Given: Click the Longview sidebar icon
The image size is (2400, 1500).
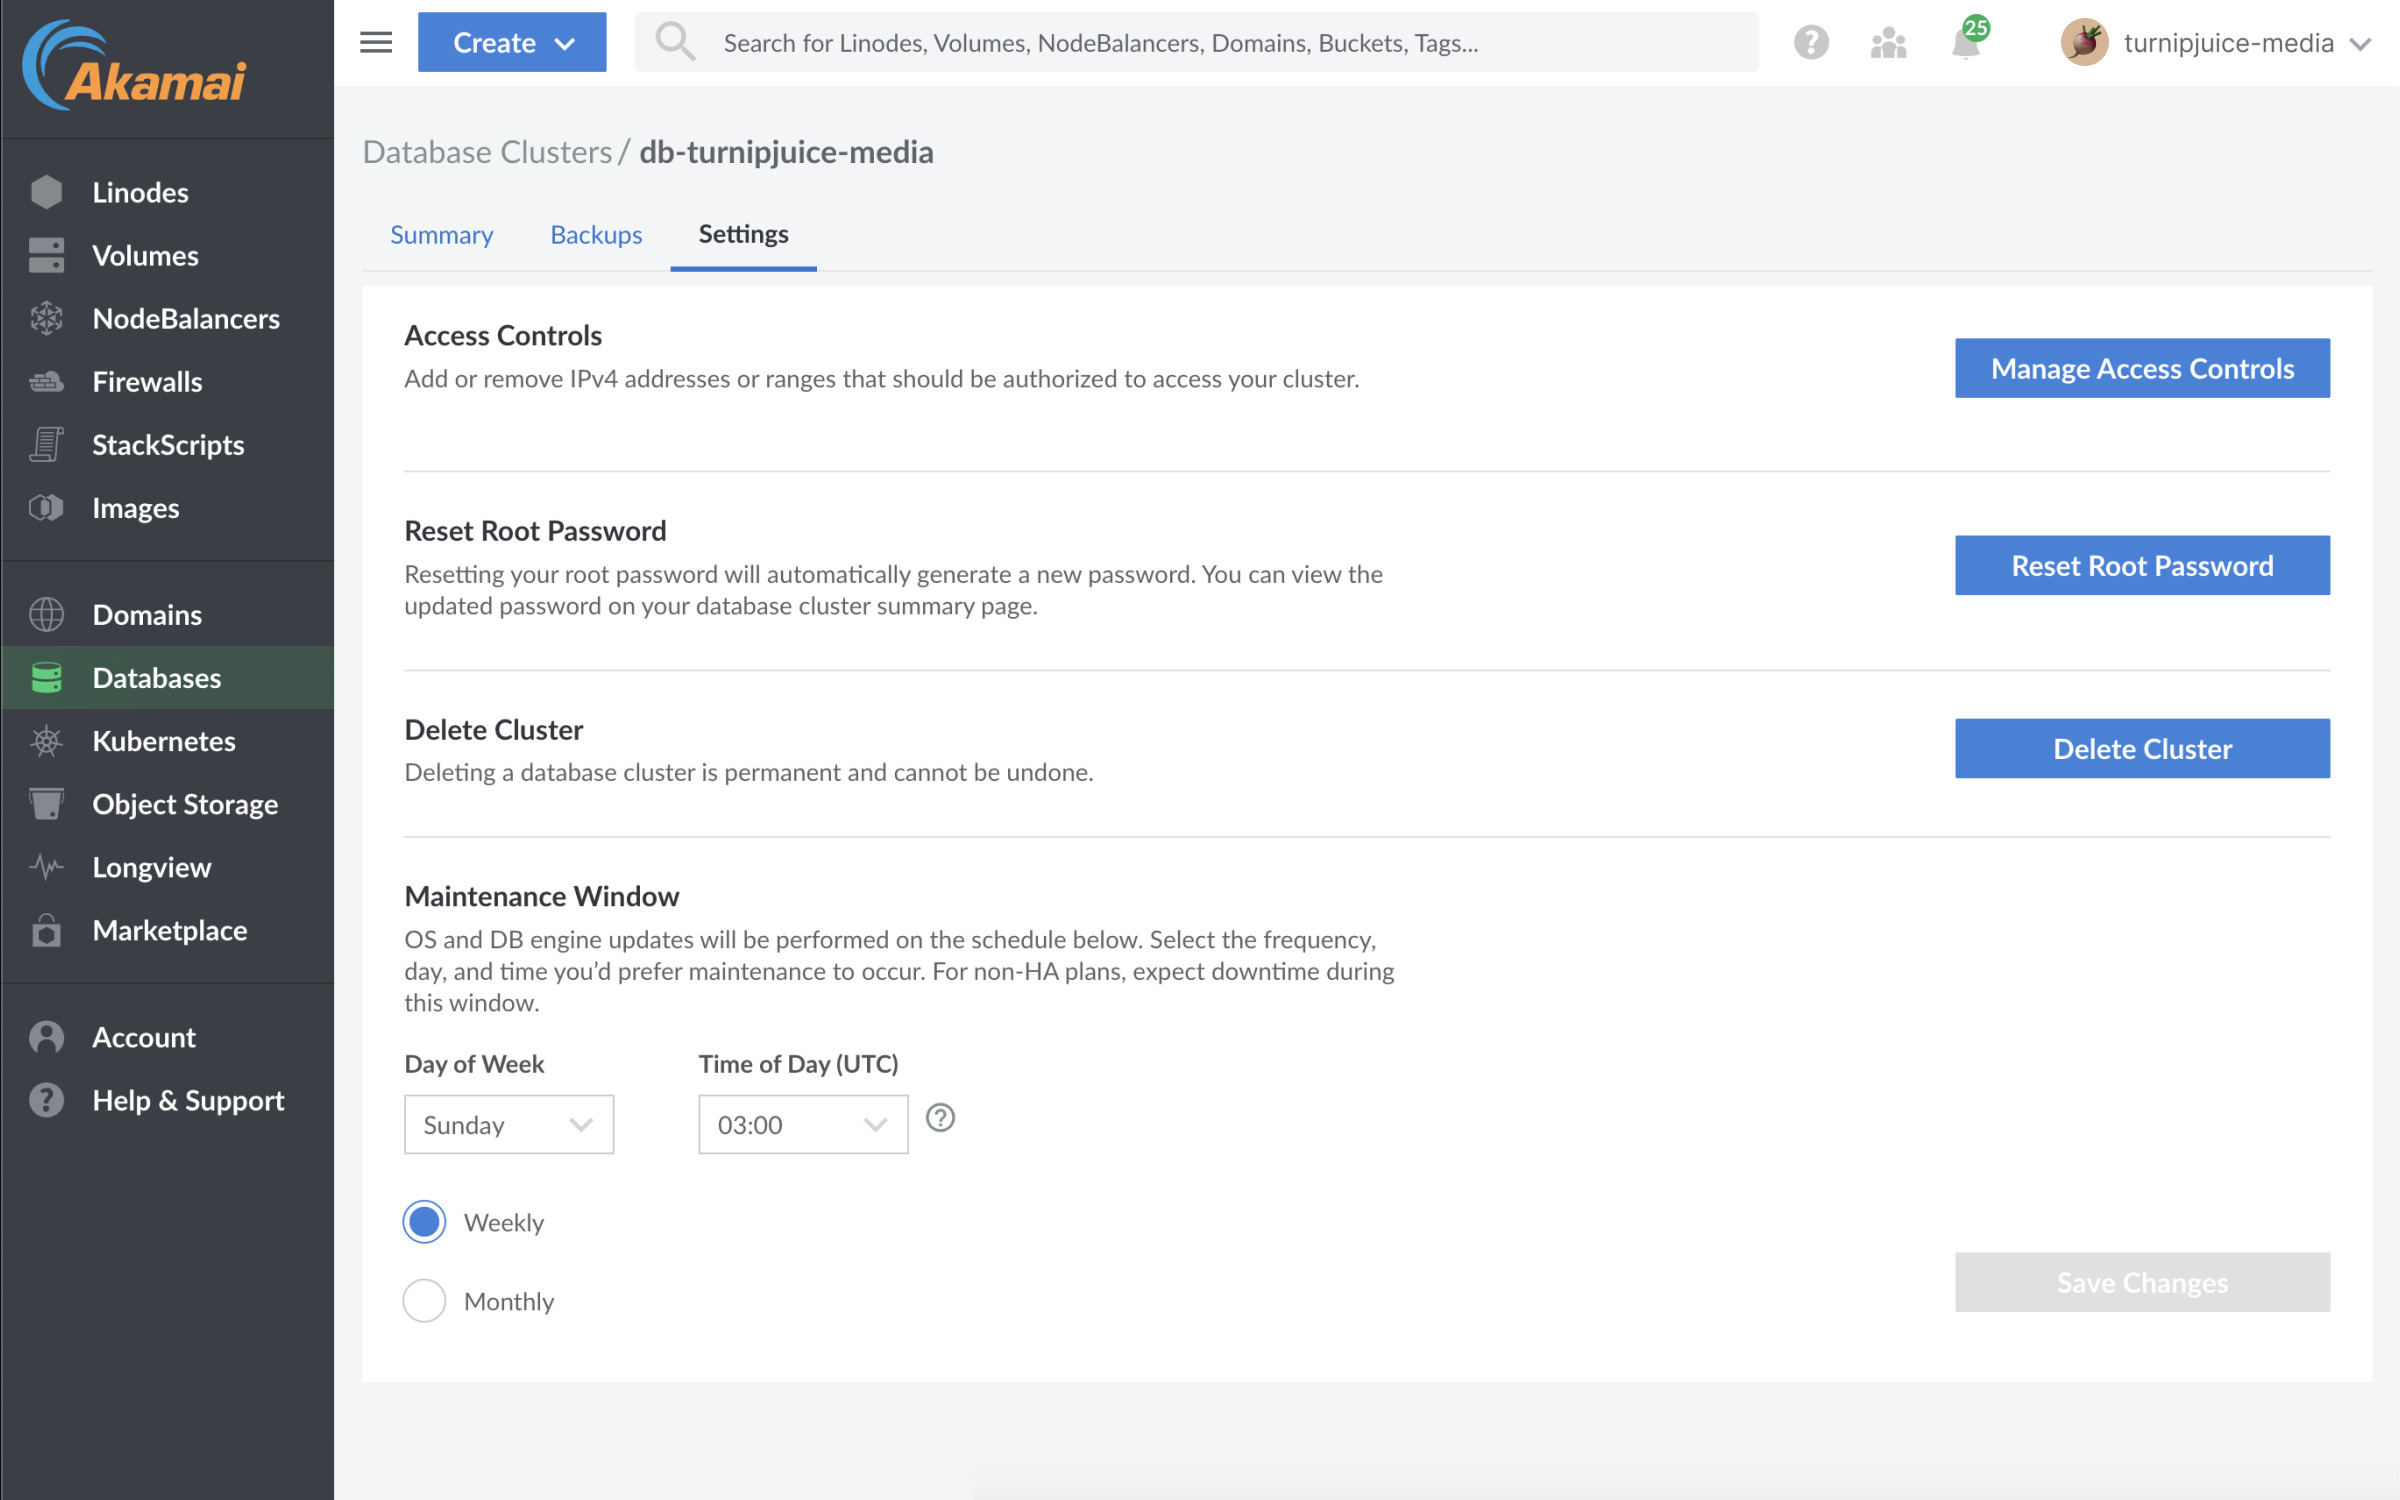Looking at the screenshot, I should [x=45, y=868].
